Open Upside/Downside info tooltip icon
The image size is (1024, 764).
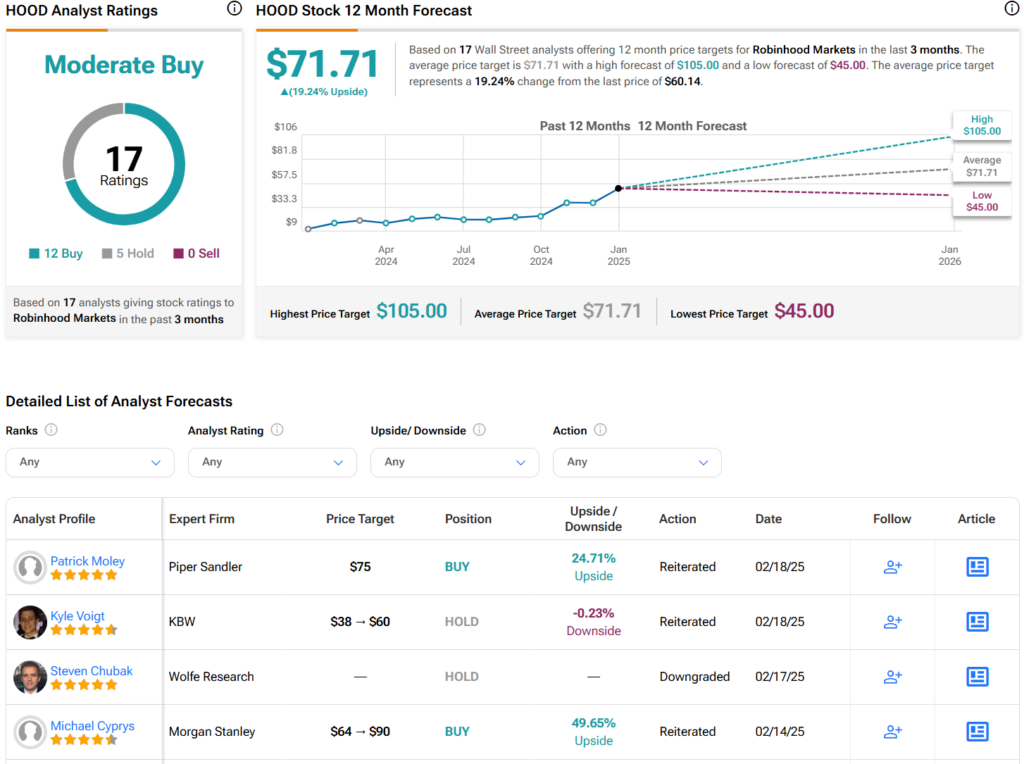[479, 430]
